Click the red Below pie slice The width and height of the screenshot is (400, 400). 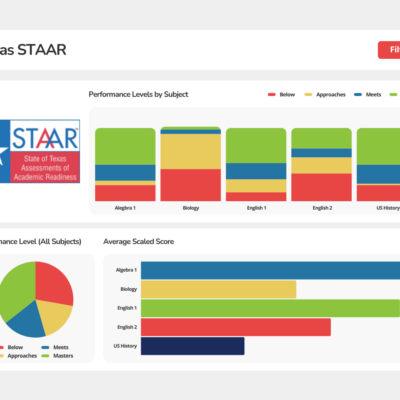(x=53, y=283)
